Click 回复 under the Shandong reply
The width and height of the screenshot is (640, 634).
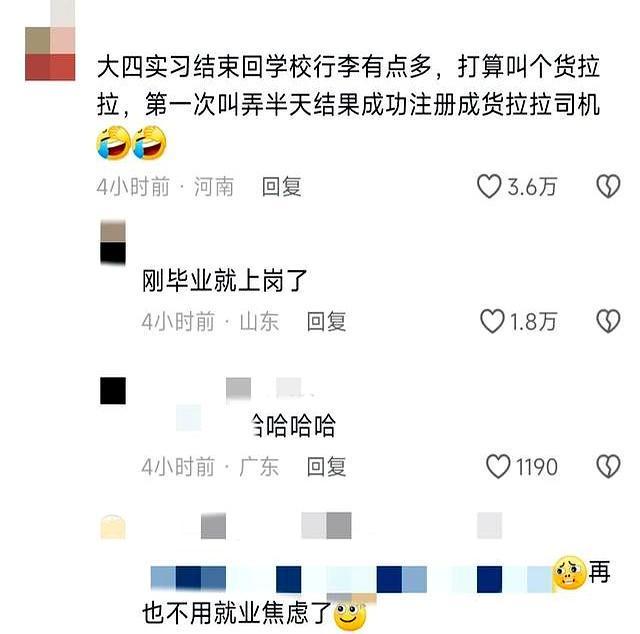point(326,321)
